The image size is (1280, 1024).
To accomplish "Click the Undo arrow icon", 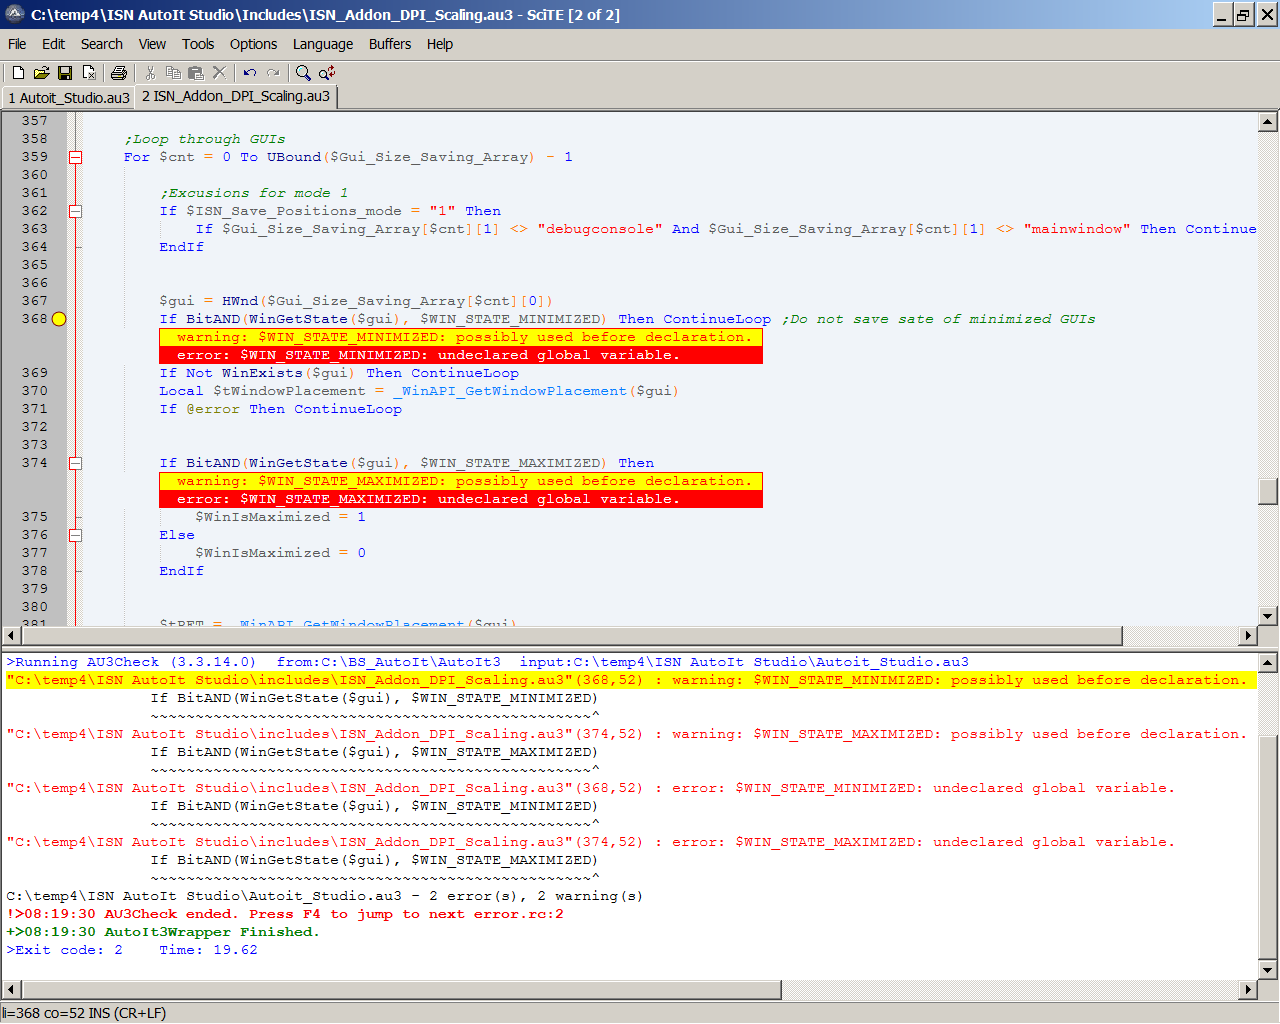I will point(250,73).
